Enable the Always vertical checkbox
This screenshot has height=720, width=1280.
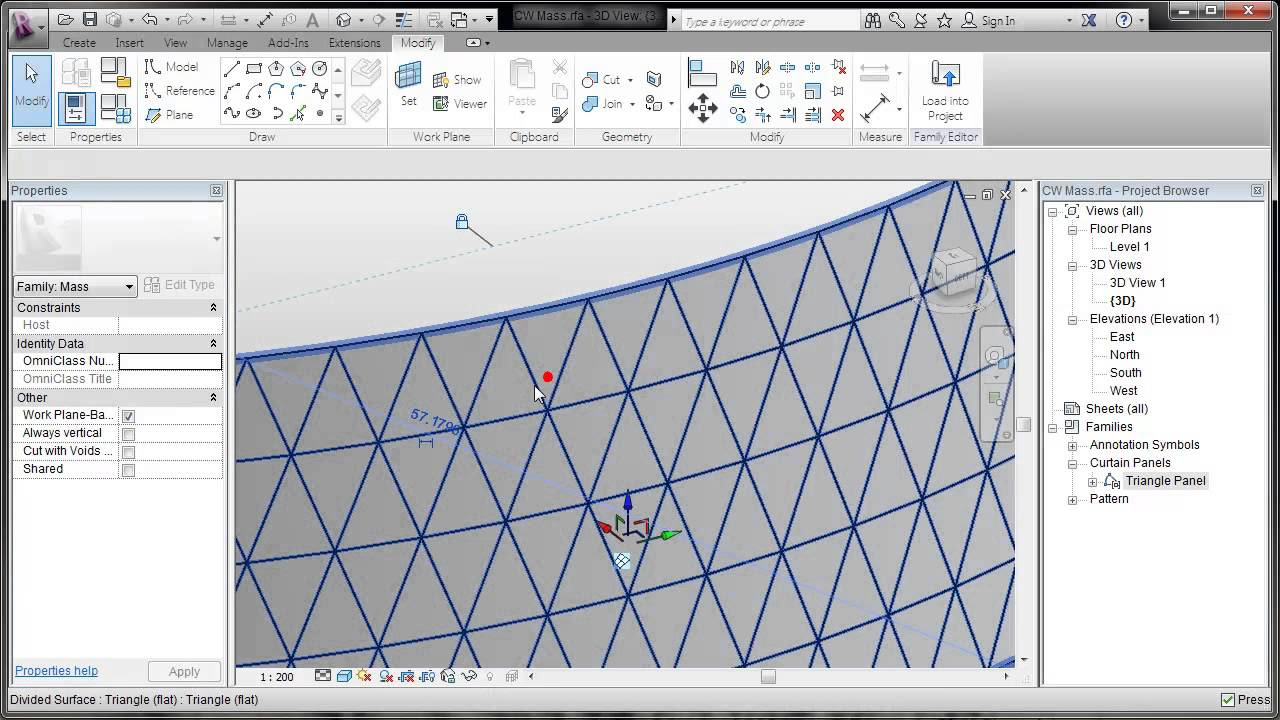pyautogui.click(x=127, y=433)
